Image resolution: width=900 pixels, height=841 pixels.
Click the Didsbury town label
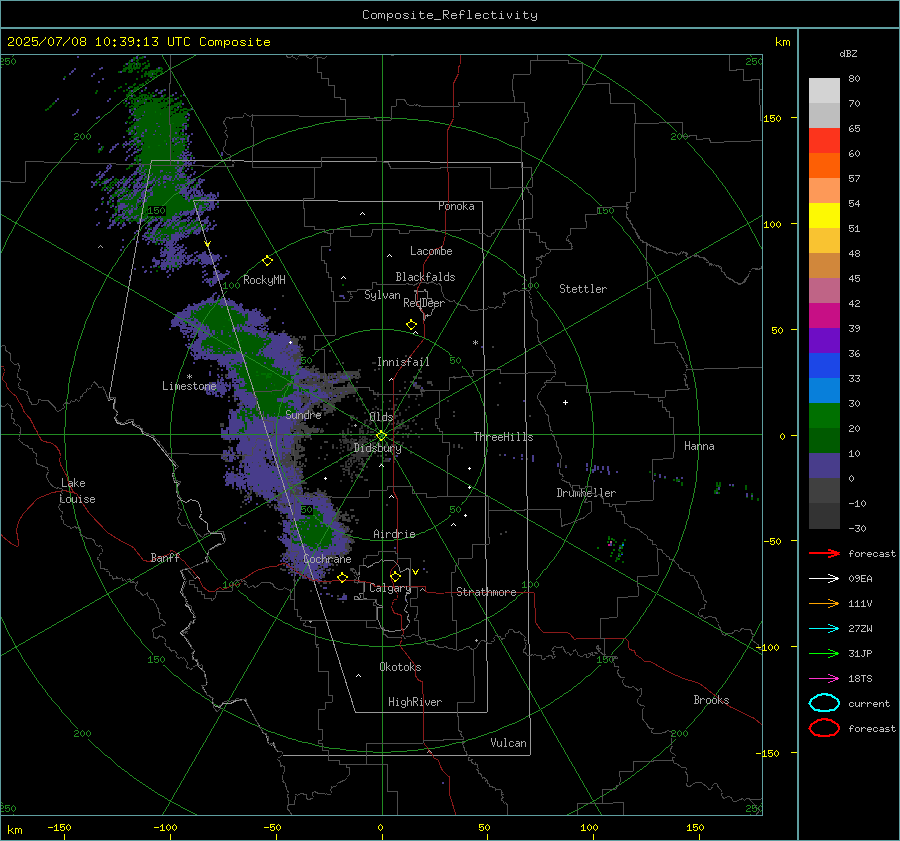[378, 448]
